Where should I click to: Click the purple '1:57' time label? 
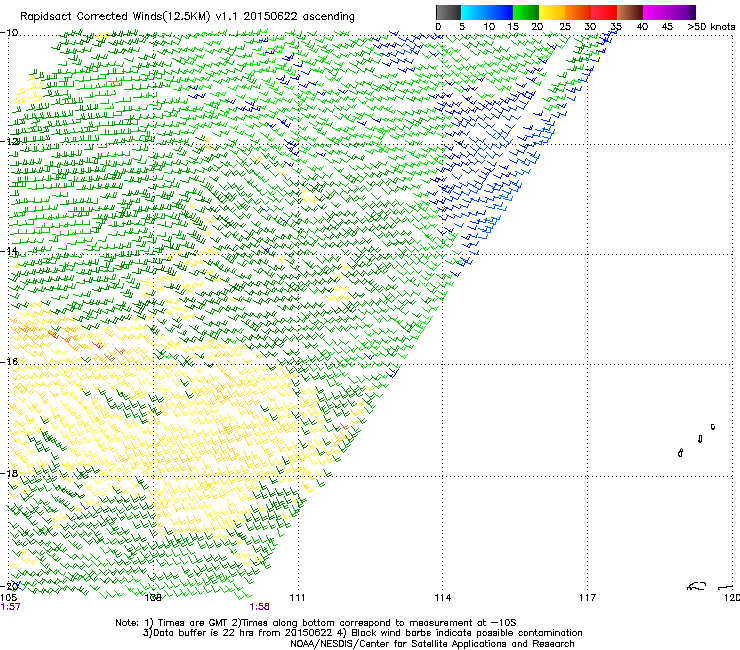point(10,607)
